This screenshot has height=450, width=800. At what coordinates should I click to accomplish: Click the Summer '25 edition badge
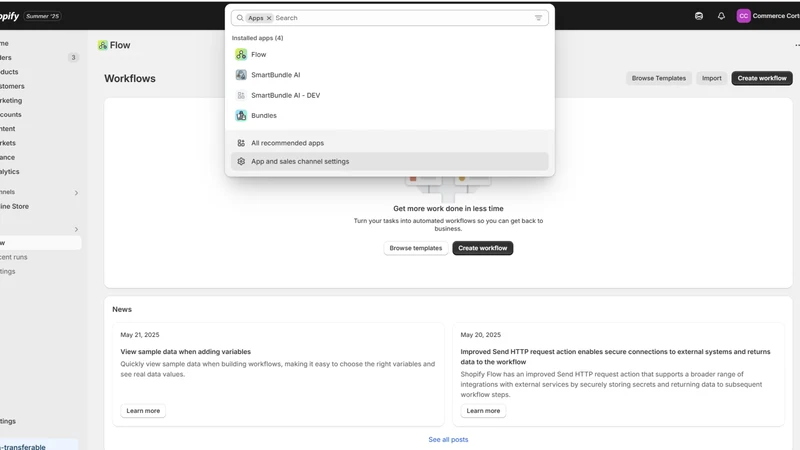[42, 16]
